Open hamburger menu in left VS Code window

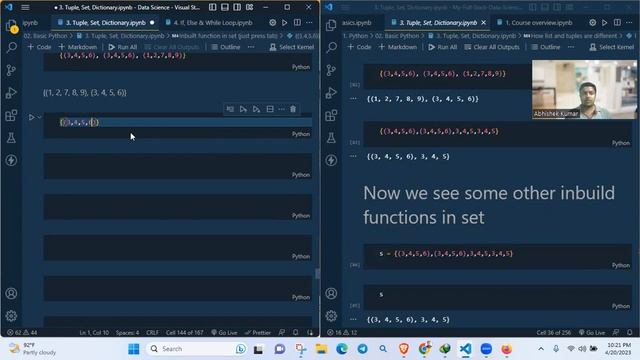point(25,7)
